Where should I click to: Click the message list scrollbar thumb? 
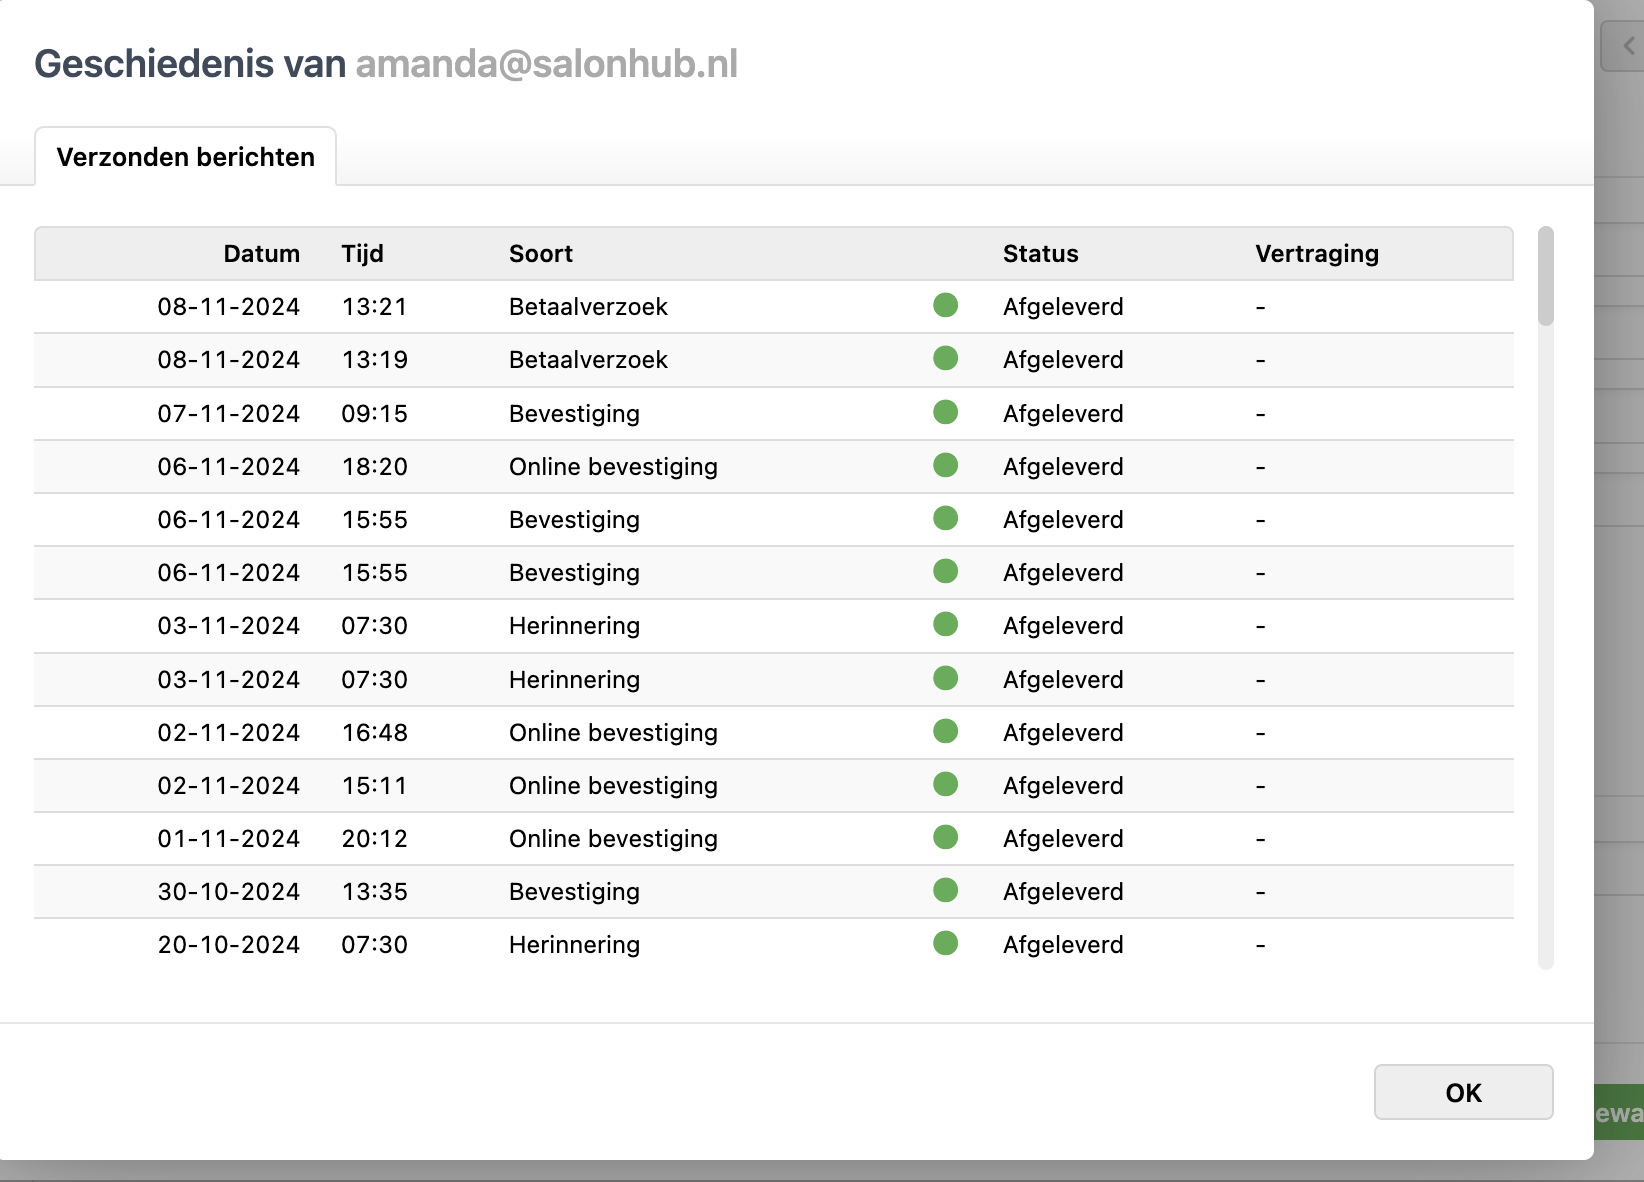click(x=1545, y=277)
